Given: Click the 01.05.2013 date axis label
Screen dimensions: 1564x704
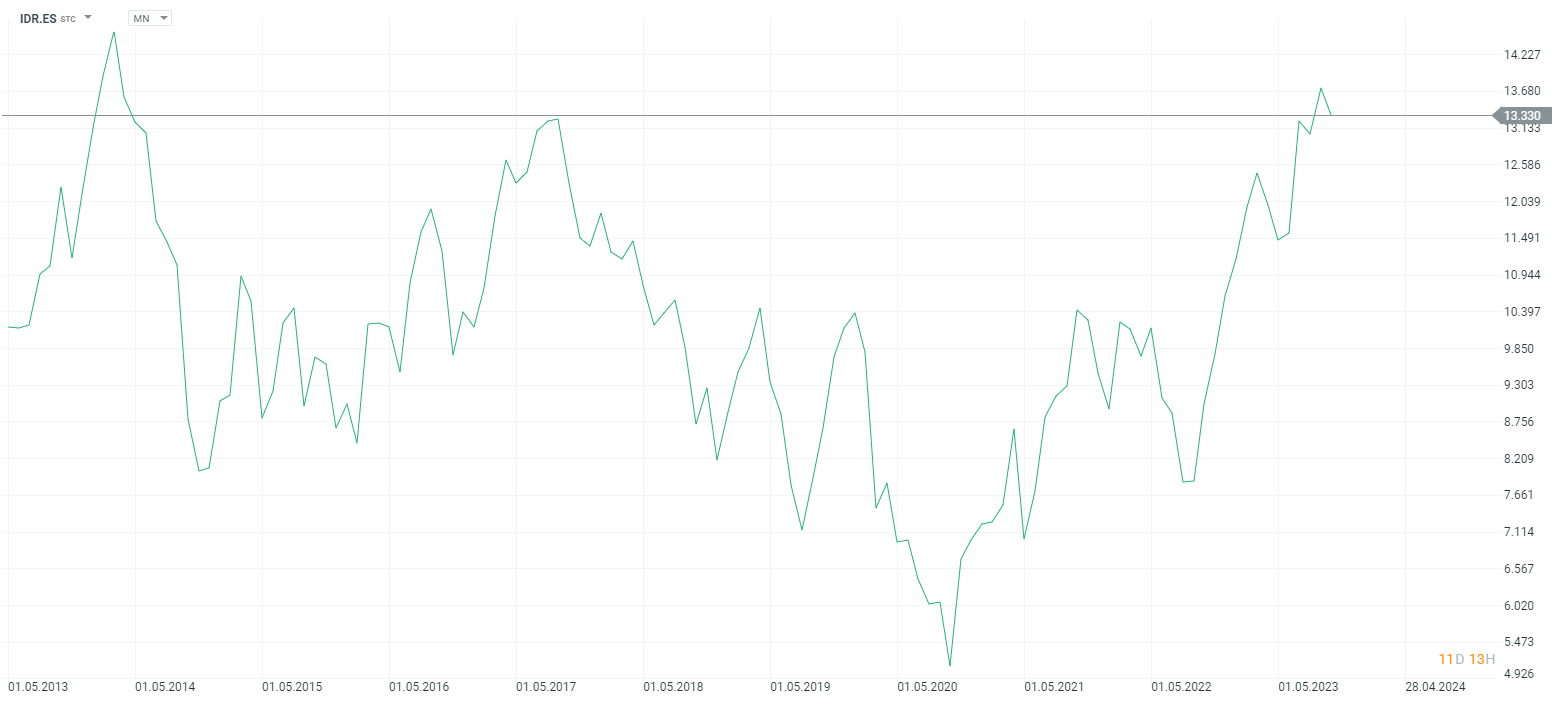Looking at the screenshot, I should 39,687.
